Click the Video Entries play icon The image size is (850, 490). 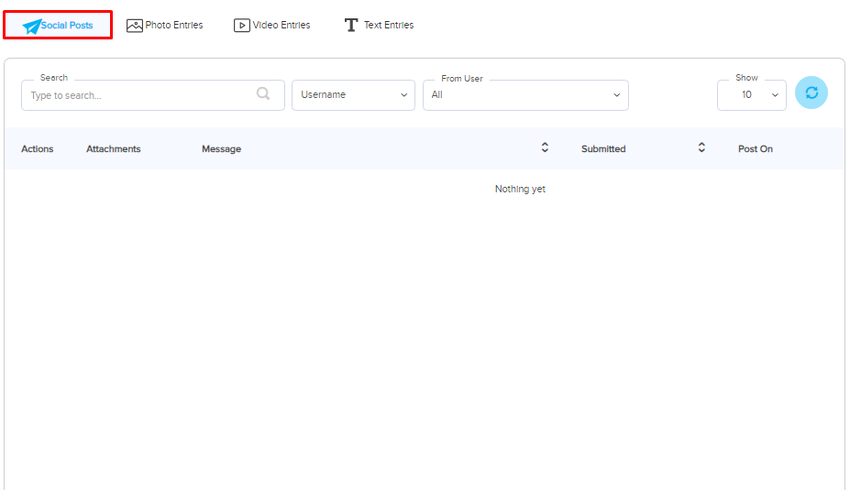tap(242, 25)
